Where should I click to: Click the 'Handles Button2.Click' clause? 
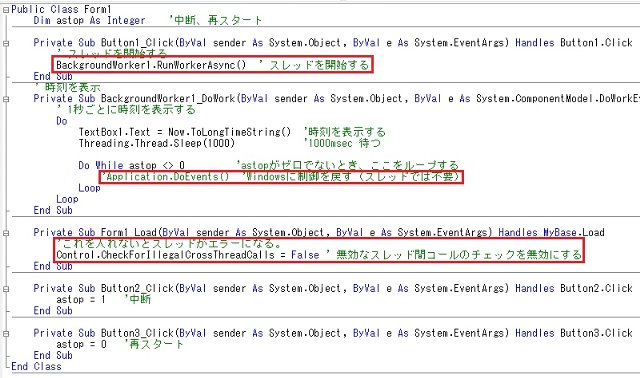[573, 288]
